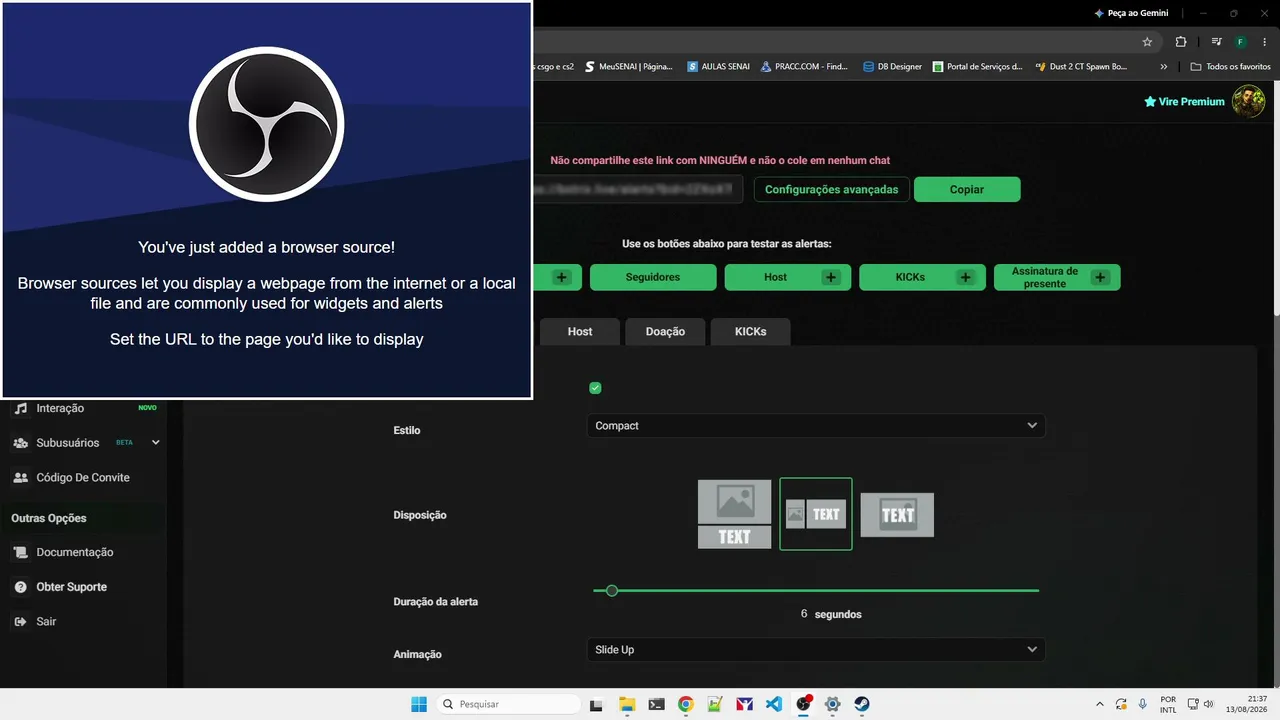Click the Código De Convite icon

tap(20, 478)
